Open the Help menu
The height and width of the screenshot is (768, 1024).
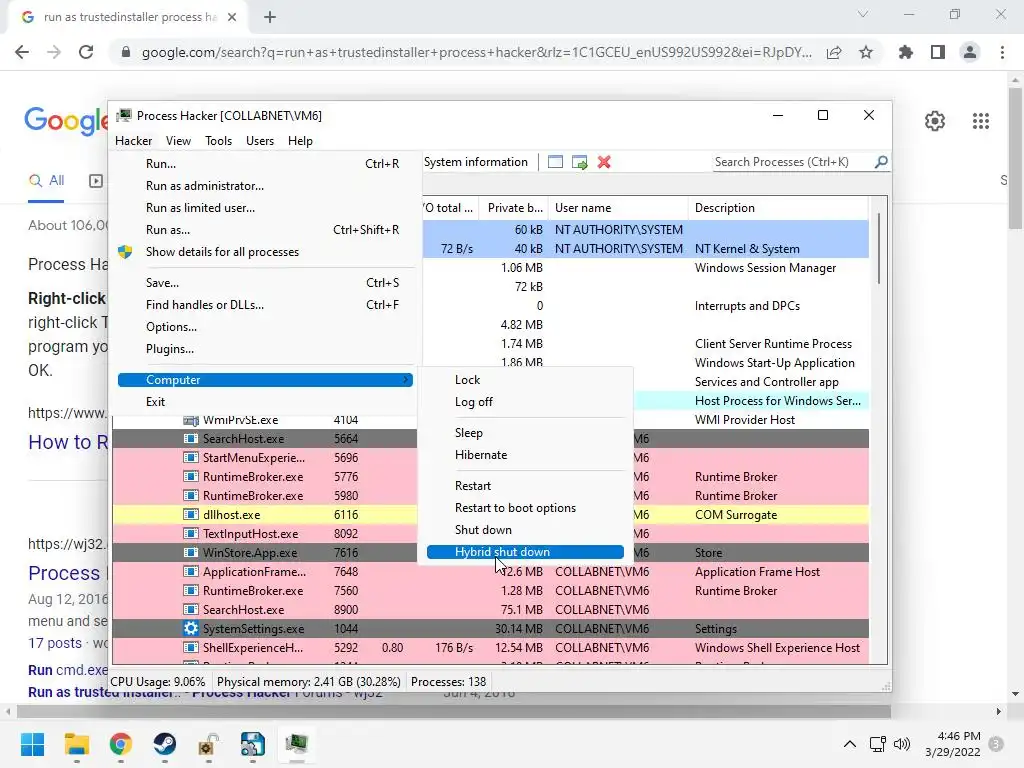tap(300, 141)
